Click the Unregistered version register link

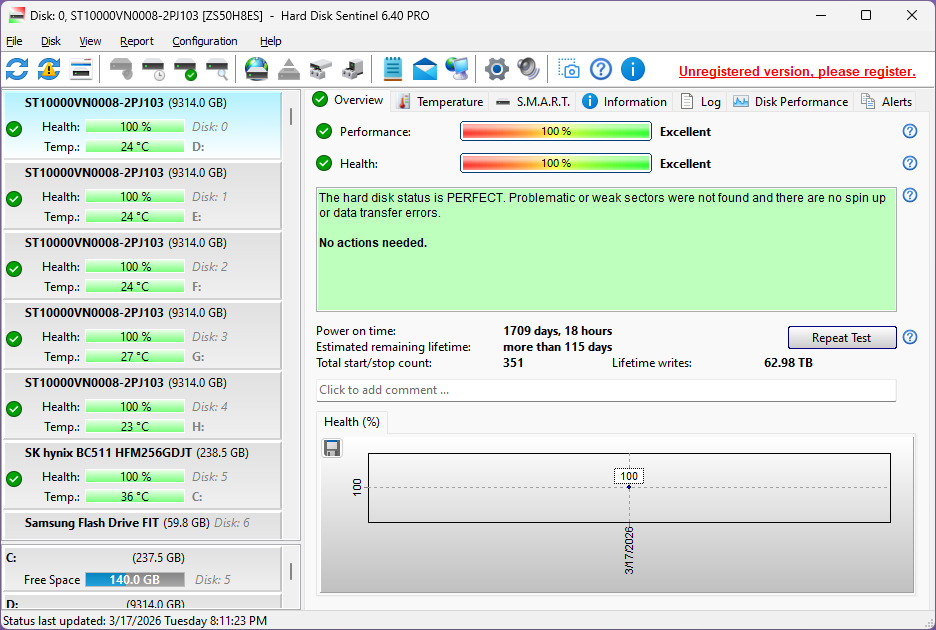797,71
